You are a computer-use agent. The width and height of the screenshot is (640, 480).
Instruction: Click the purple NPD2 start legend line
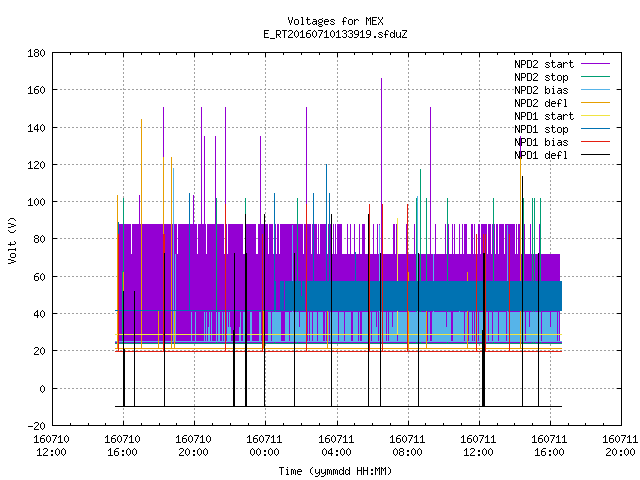[596, 64]
